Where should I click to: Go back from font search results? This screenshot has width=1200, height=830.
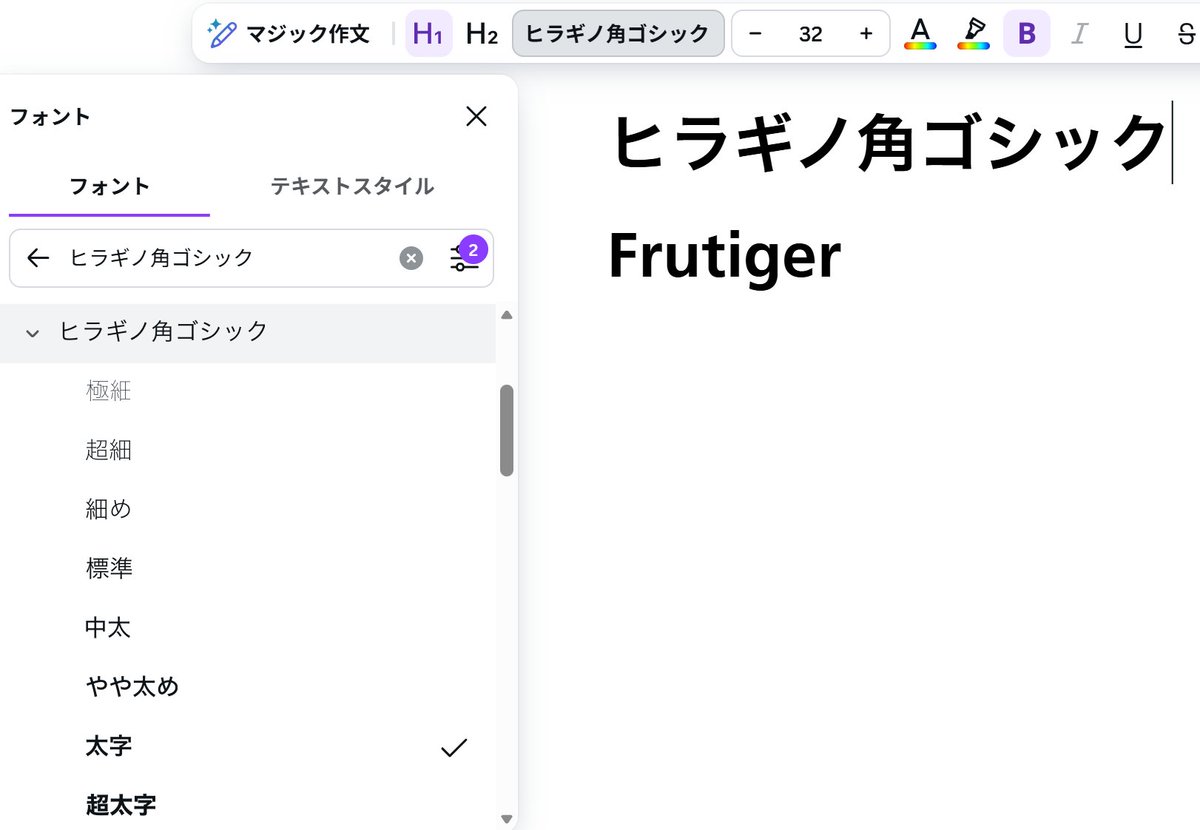[x=38, y=258]
